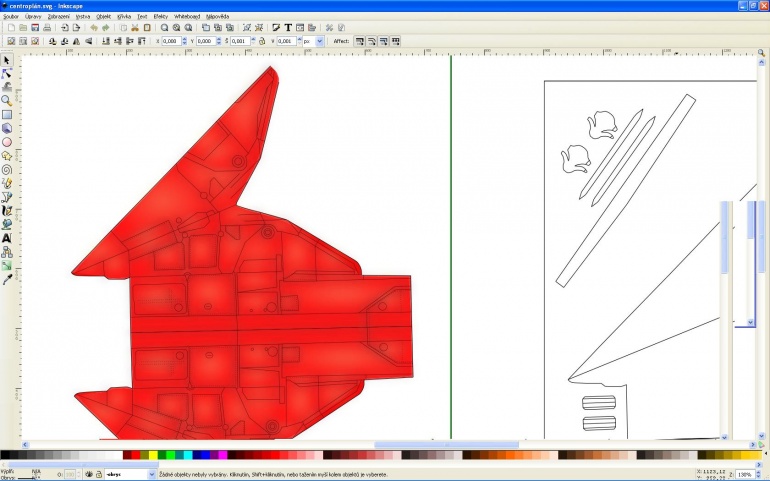Viewport: 770px width, 481px height.
Task: Toggle the width/height ratio lock
Action: [x=262, y=41]
